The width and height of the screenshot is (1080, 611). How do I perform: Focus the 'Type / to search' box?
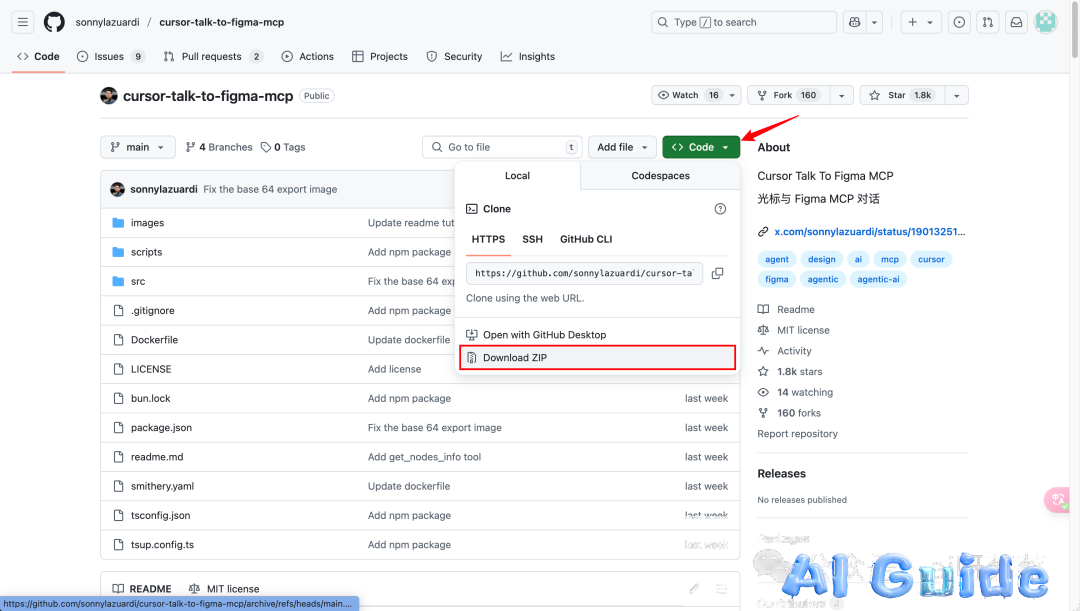(x=744, y=22)
